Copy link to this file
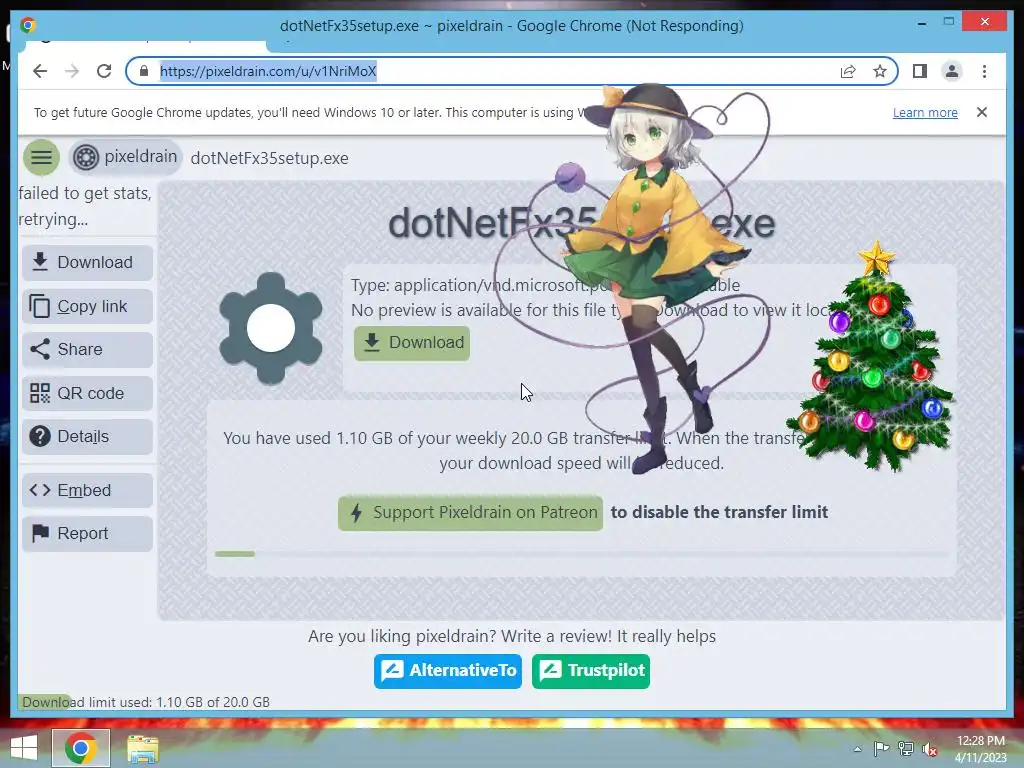Image resolution: width=1024 pixels, height=768 pixels. 88,306
